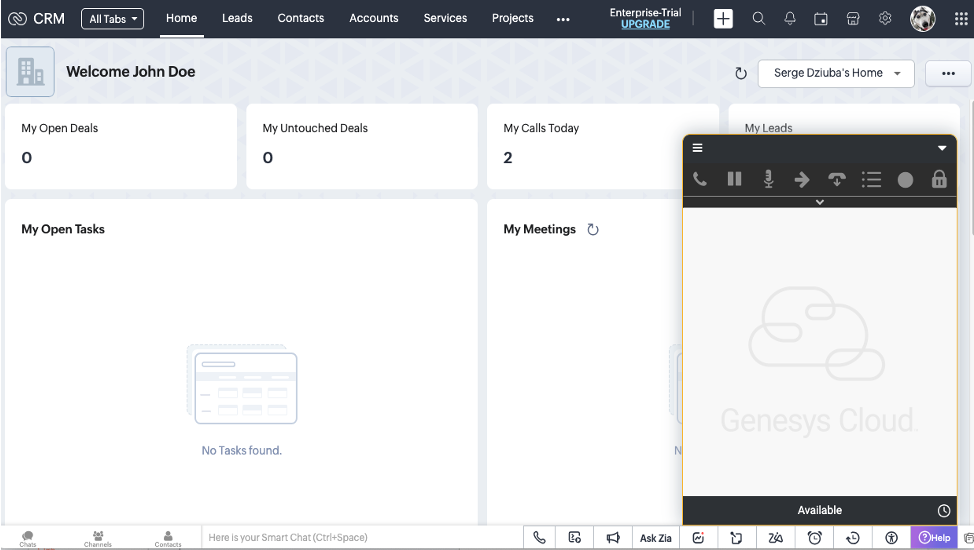The height and width of the screenshot is (550, 974).
Task: Open the search magnifier icon
Action: pos(758,19)
